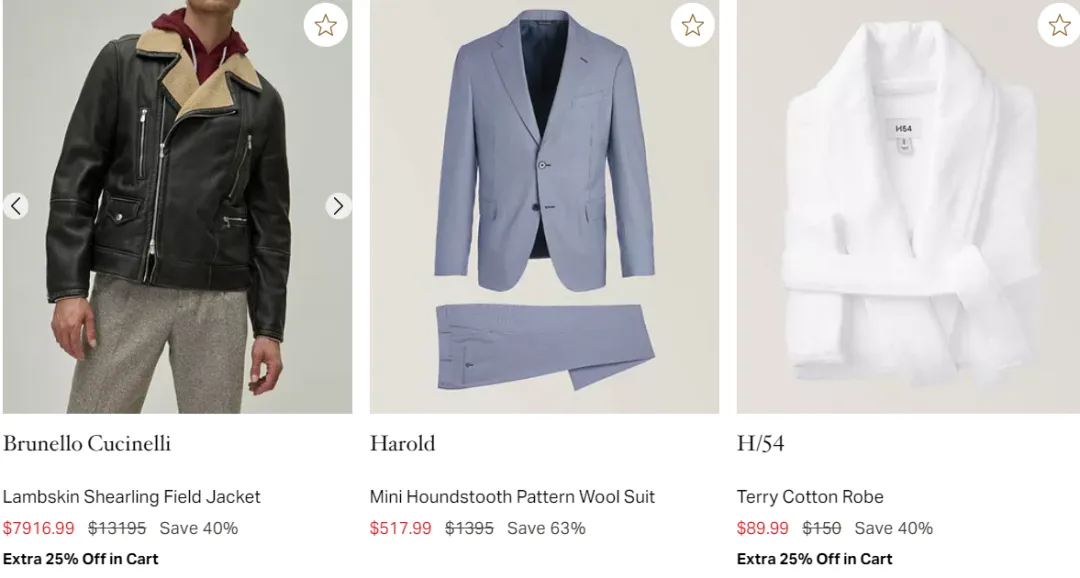
Task: Add the Lambskin Shearling Jacket to wishlist with star
Action: (x=325, y=25)
